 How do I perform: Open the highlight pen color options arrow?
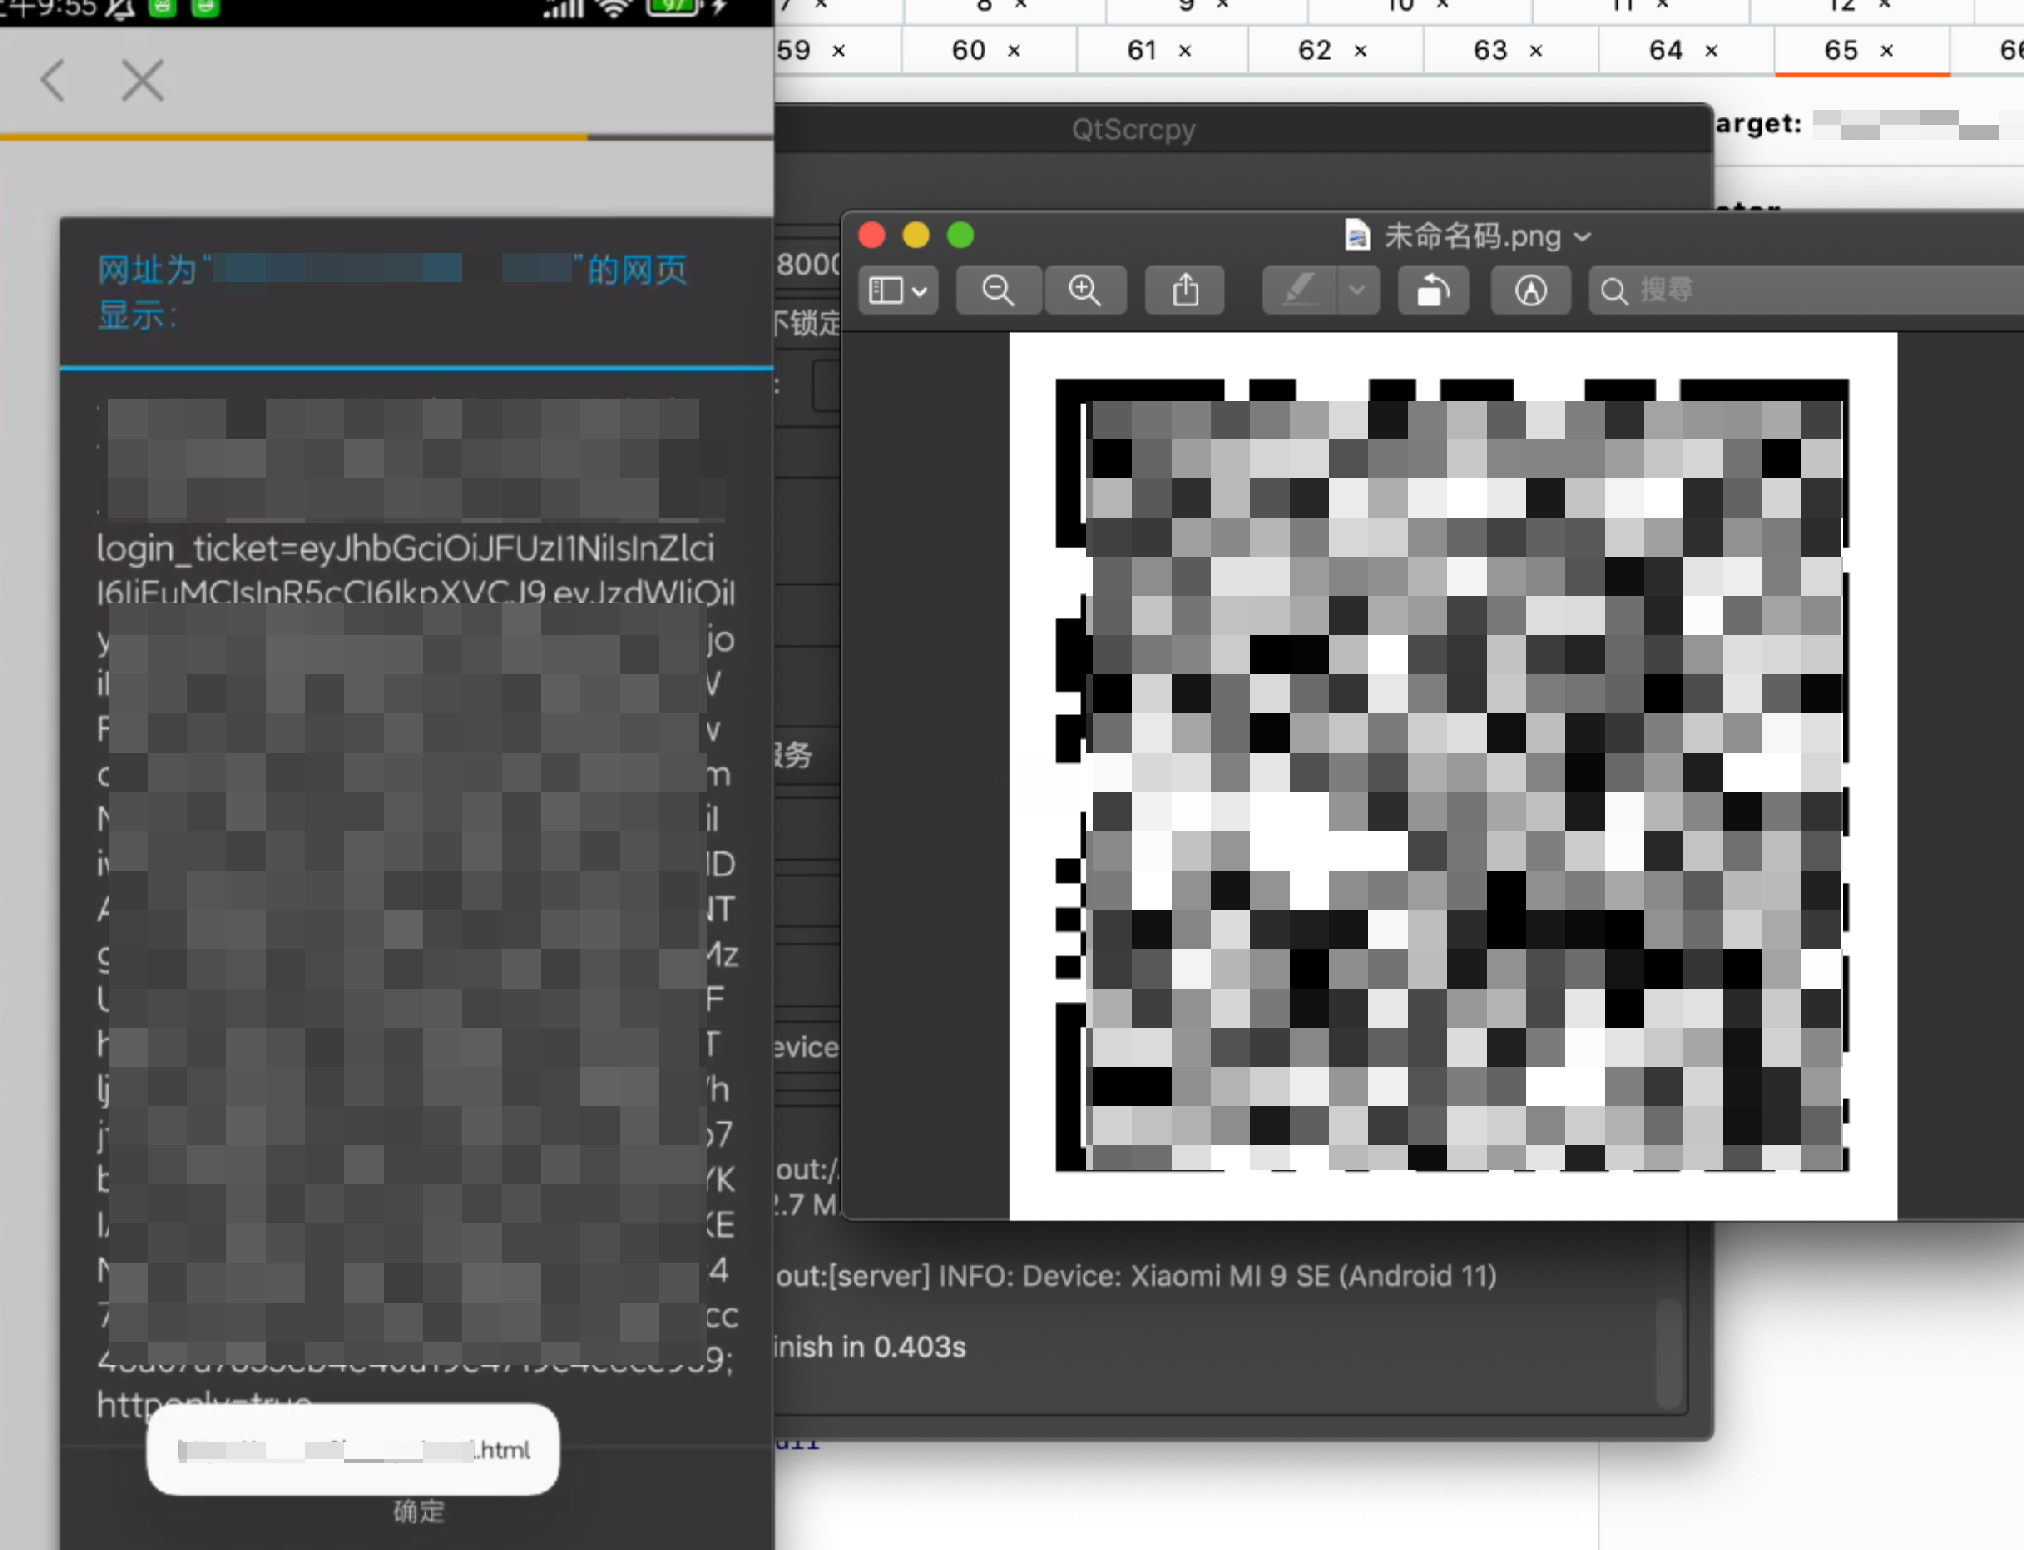1357,290
